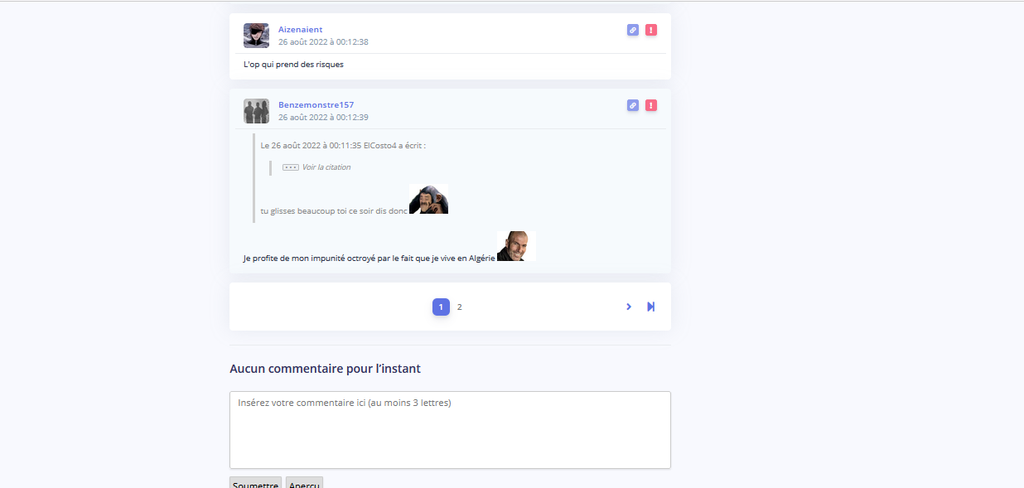Select page 1 in pagination
This screenshot has width=1024, height=488.
coord(441,307)
